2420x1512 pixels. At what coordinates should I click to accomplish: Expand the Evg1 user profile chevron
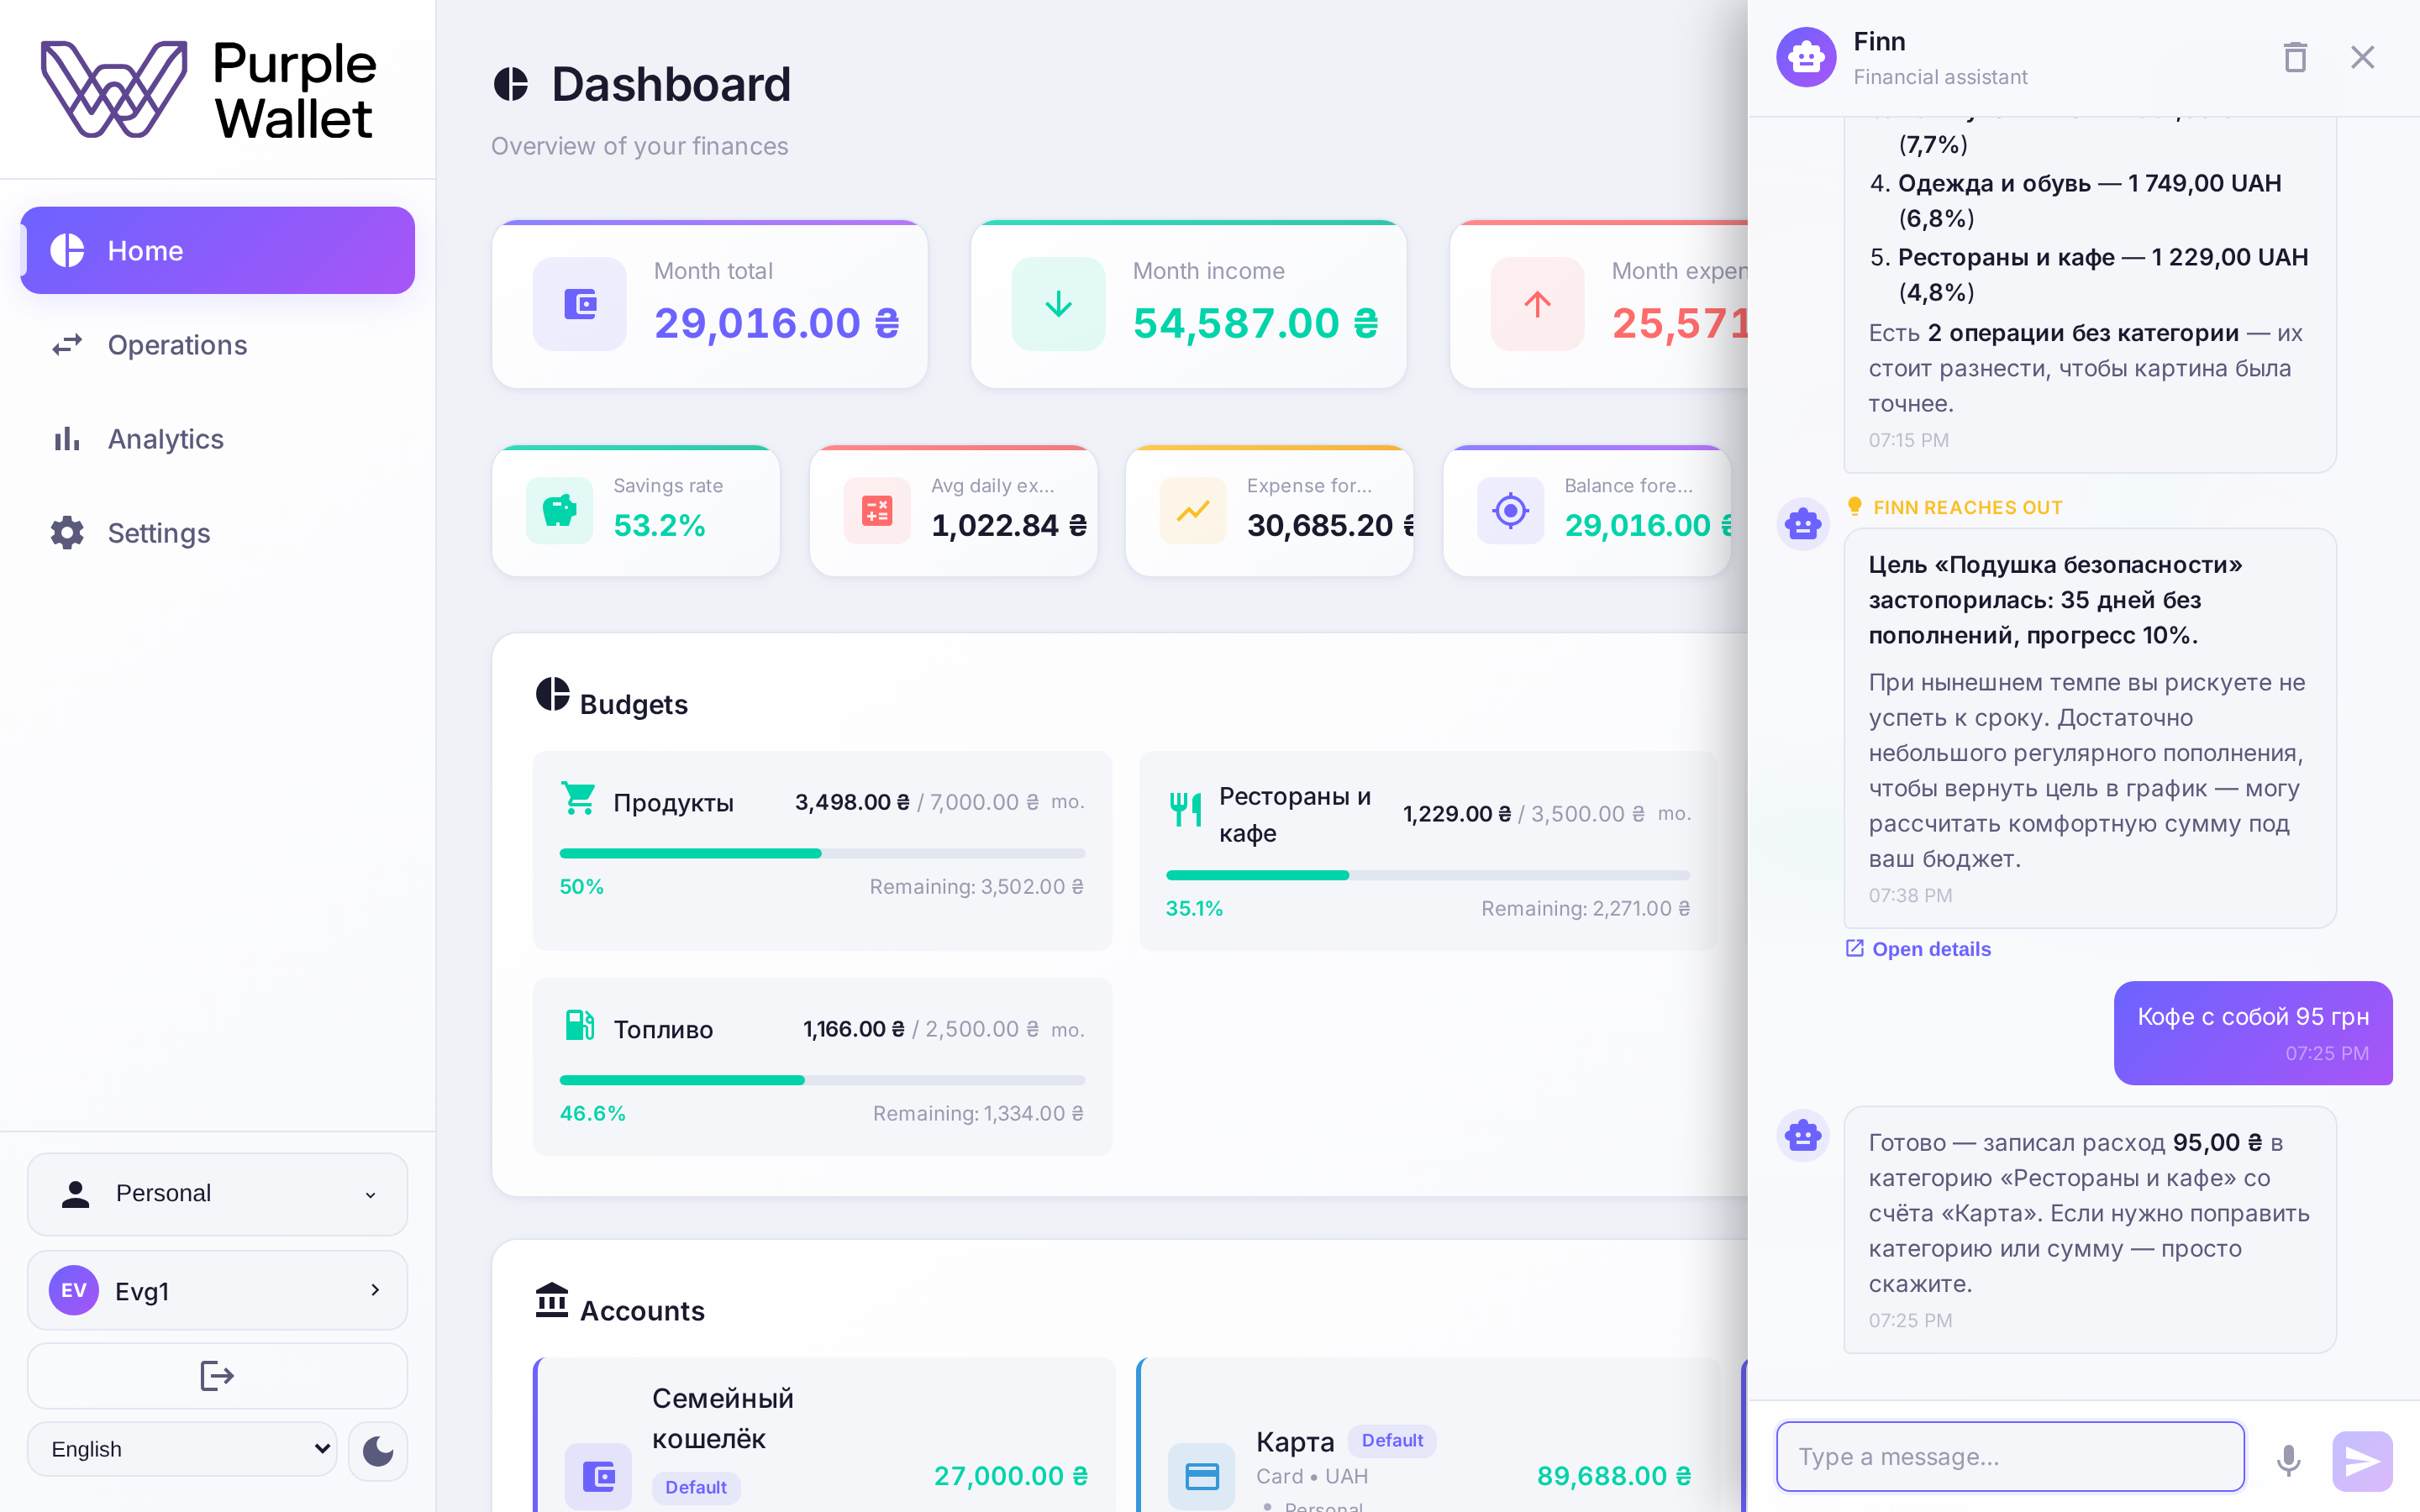375,1290
